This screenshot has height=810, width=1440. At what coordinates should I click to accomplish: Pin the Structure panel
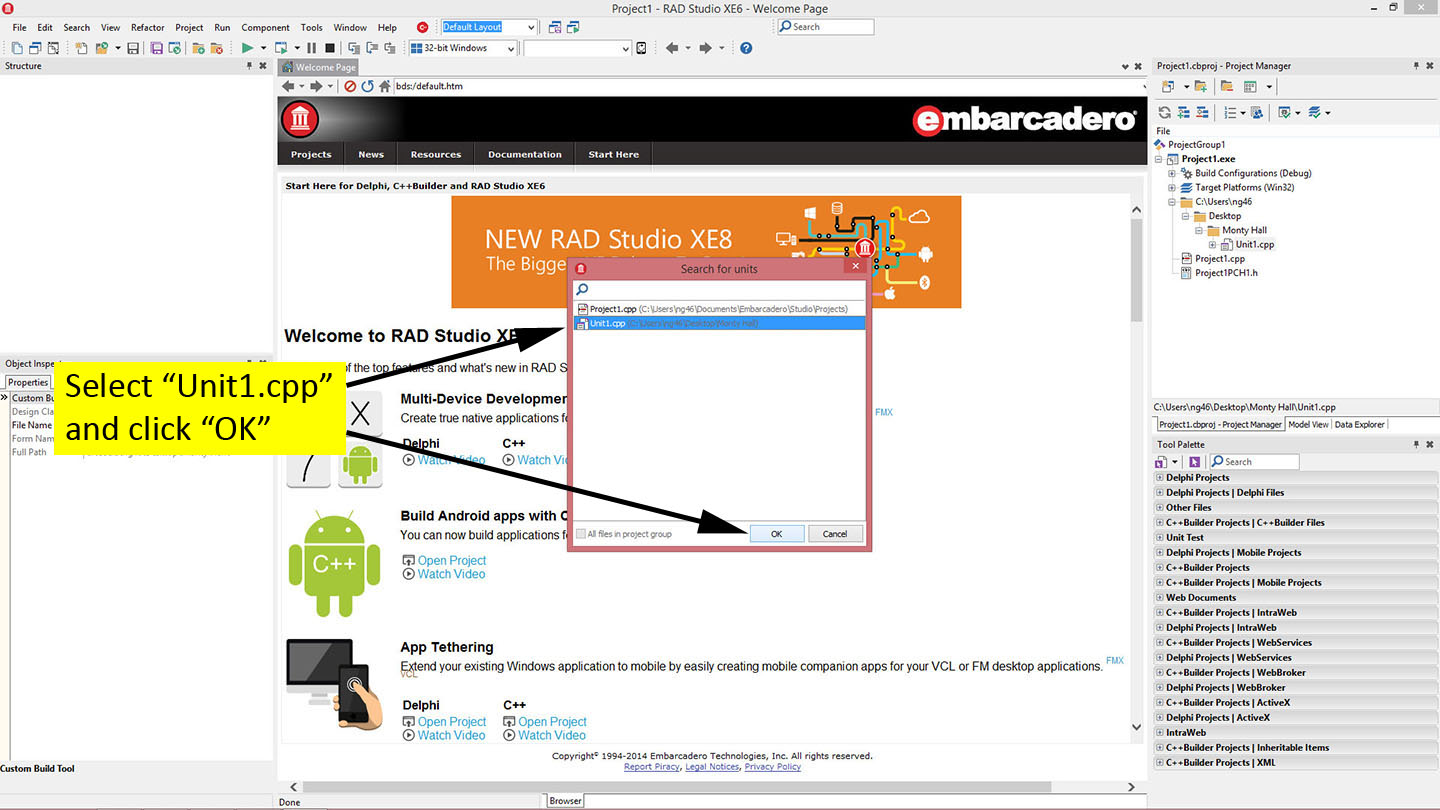click(x=250, y=66)
